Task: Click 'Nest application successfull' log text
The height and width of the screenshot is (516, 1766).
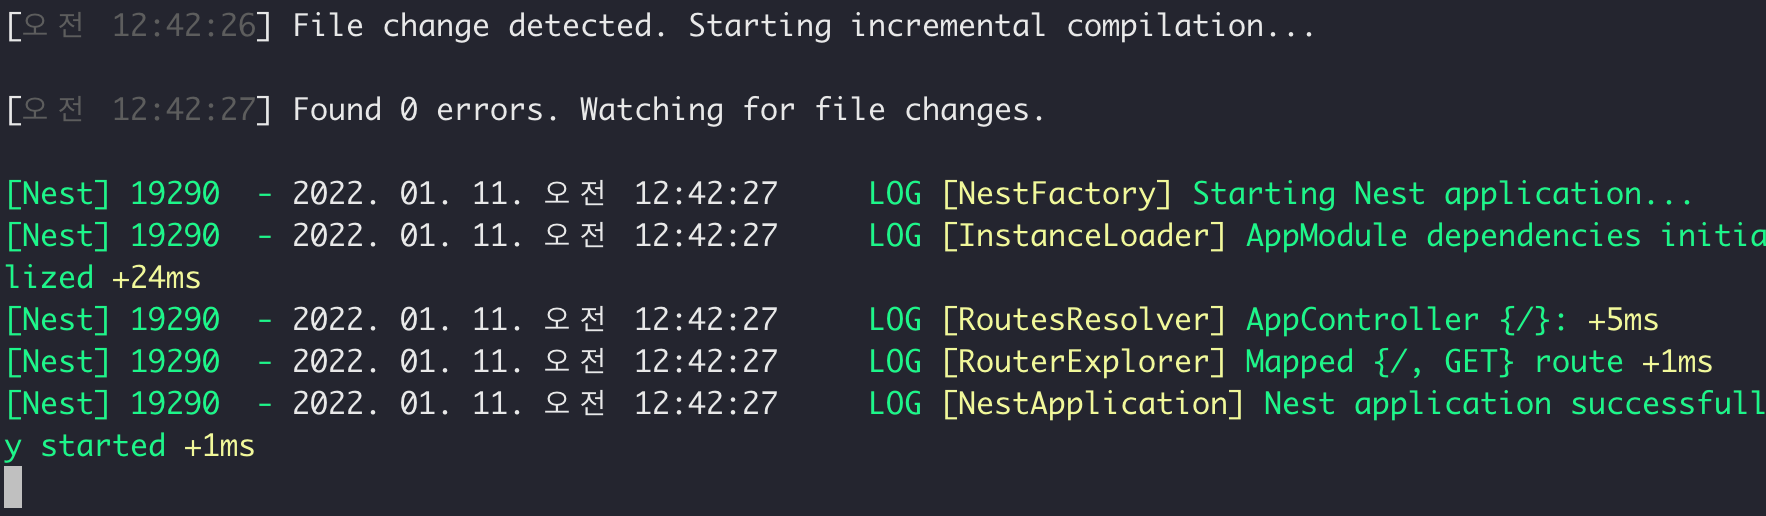Action: pyautogui.click(x=1514, y=404)
